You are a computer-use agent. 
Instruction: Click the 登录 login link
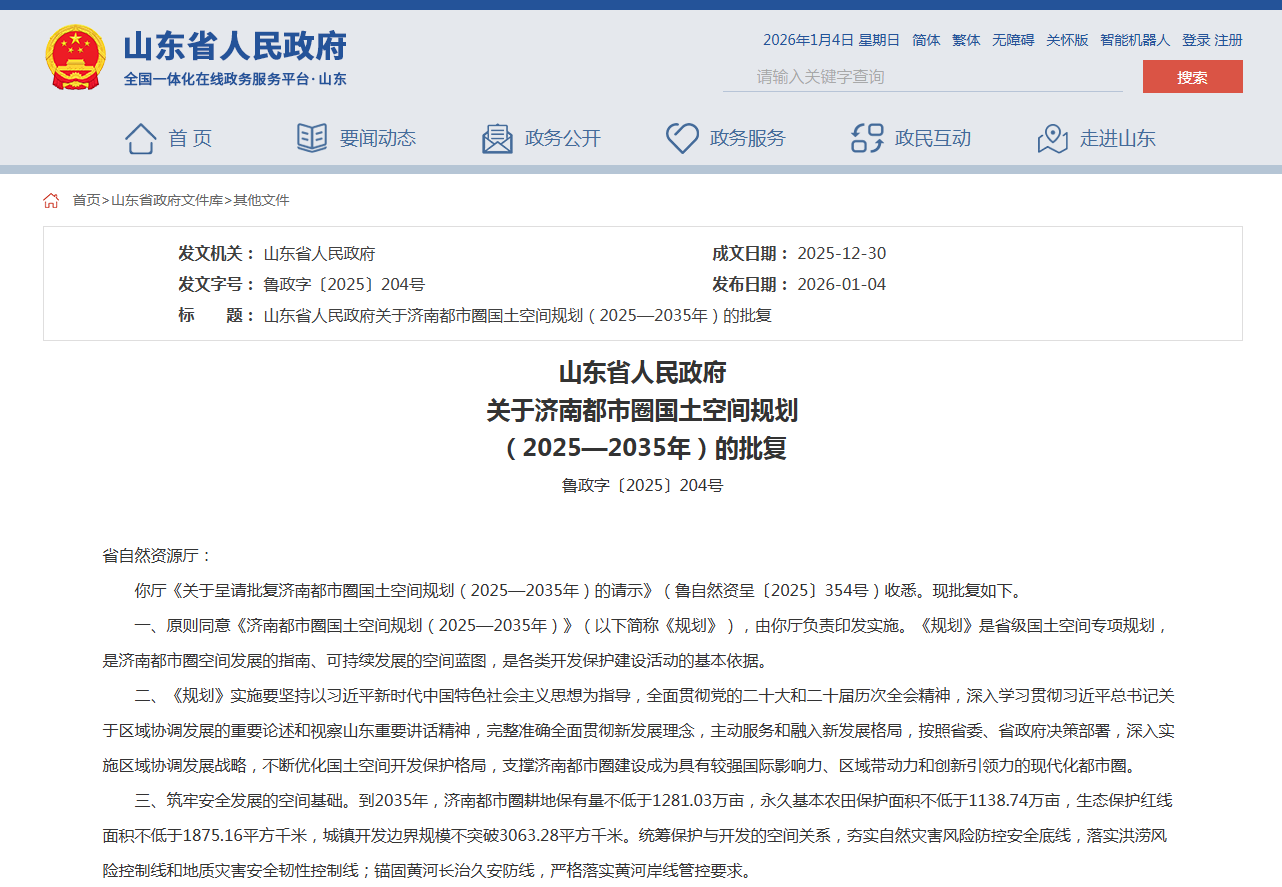(1196, 40)
